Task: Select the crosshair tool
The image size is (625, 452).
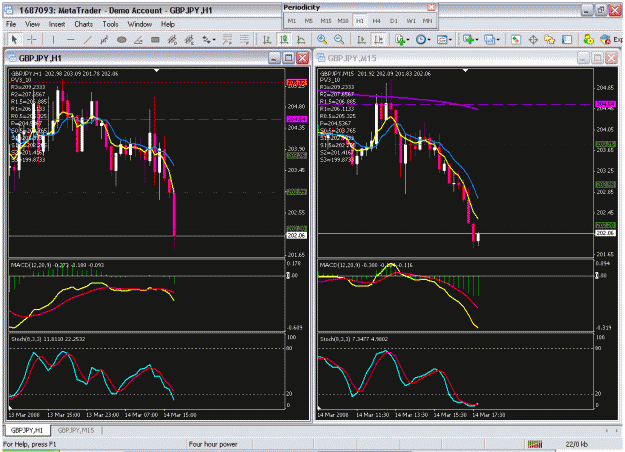Action: pyautogui.click(x=31, y=39)
